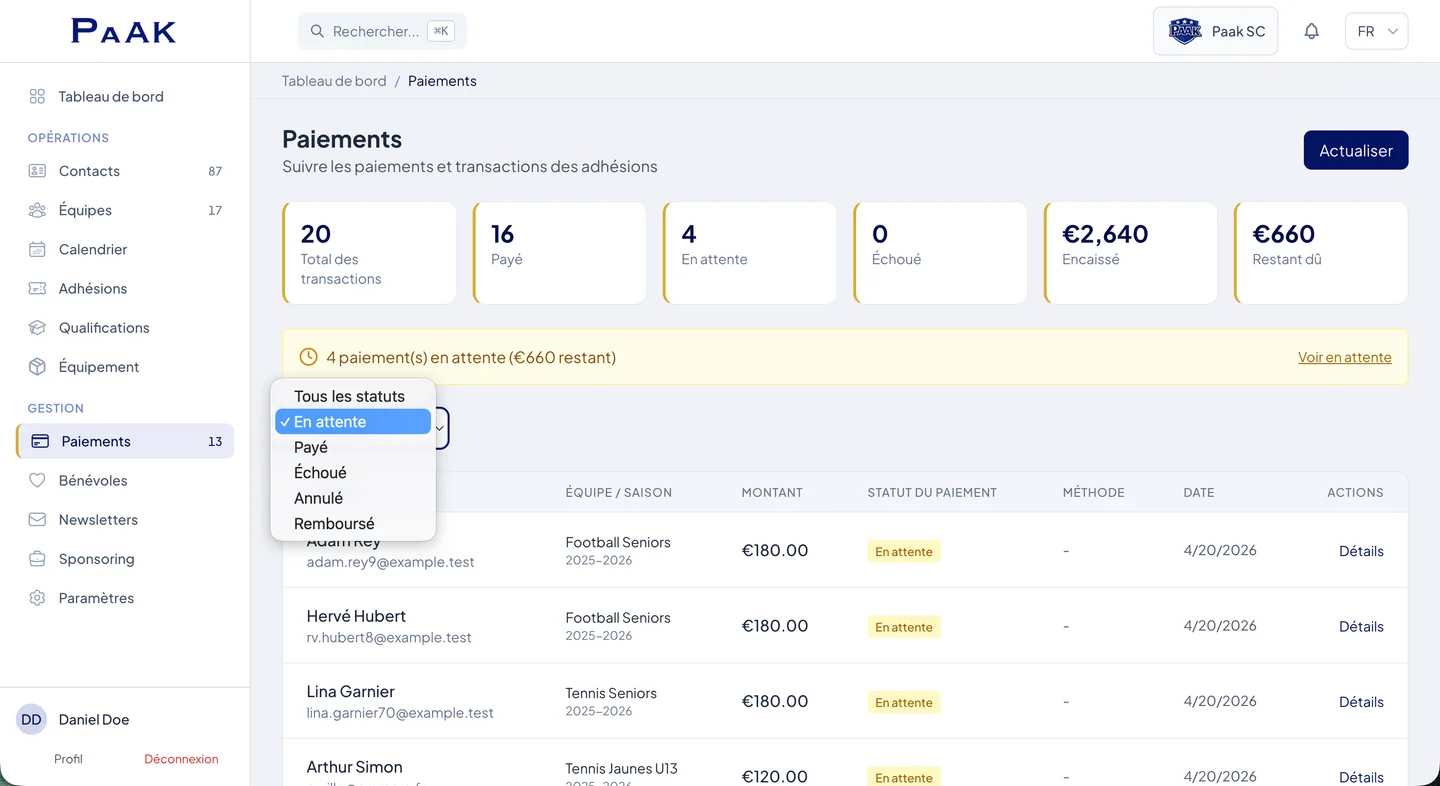Click the Bénévoles heart icon

(37, 481)
